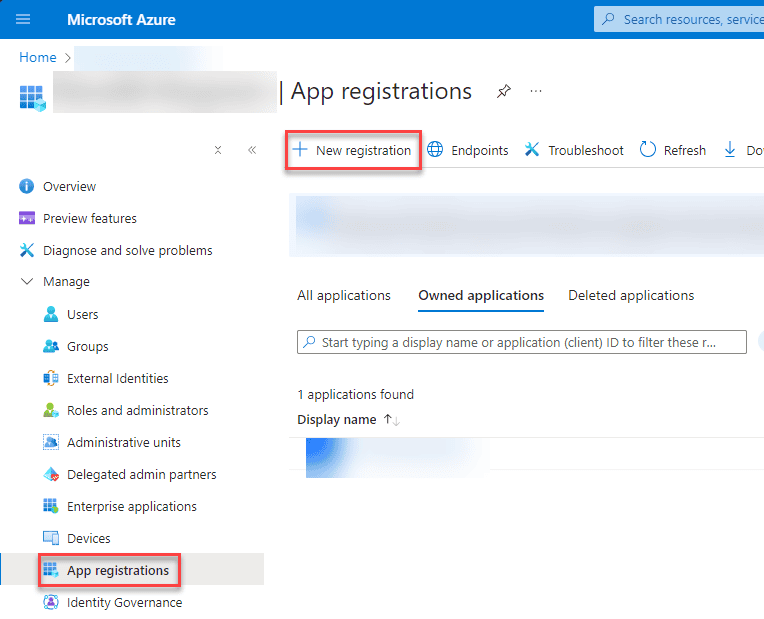Open Users in the sidebar
The height and width of the screenshot is (619, 764).
tap(82, 314)
